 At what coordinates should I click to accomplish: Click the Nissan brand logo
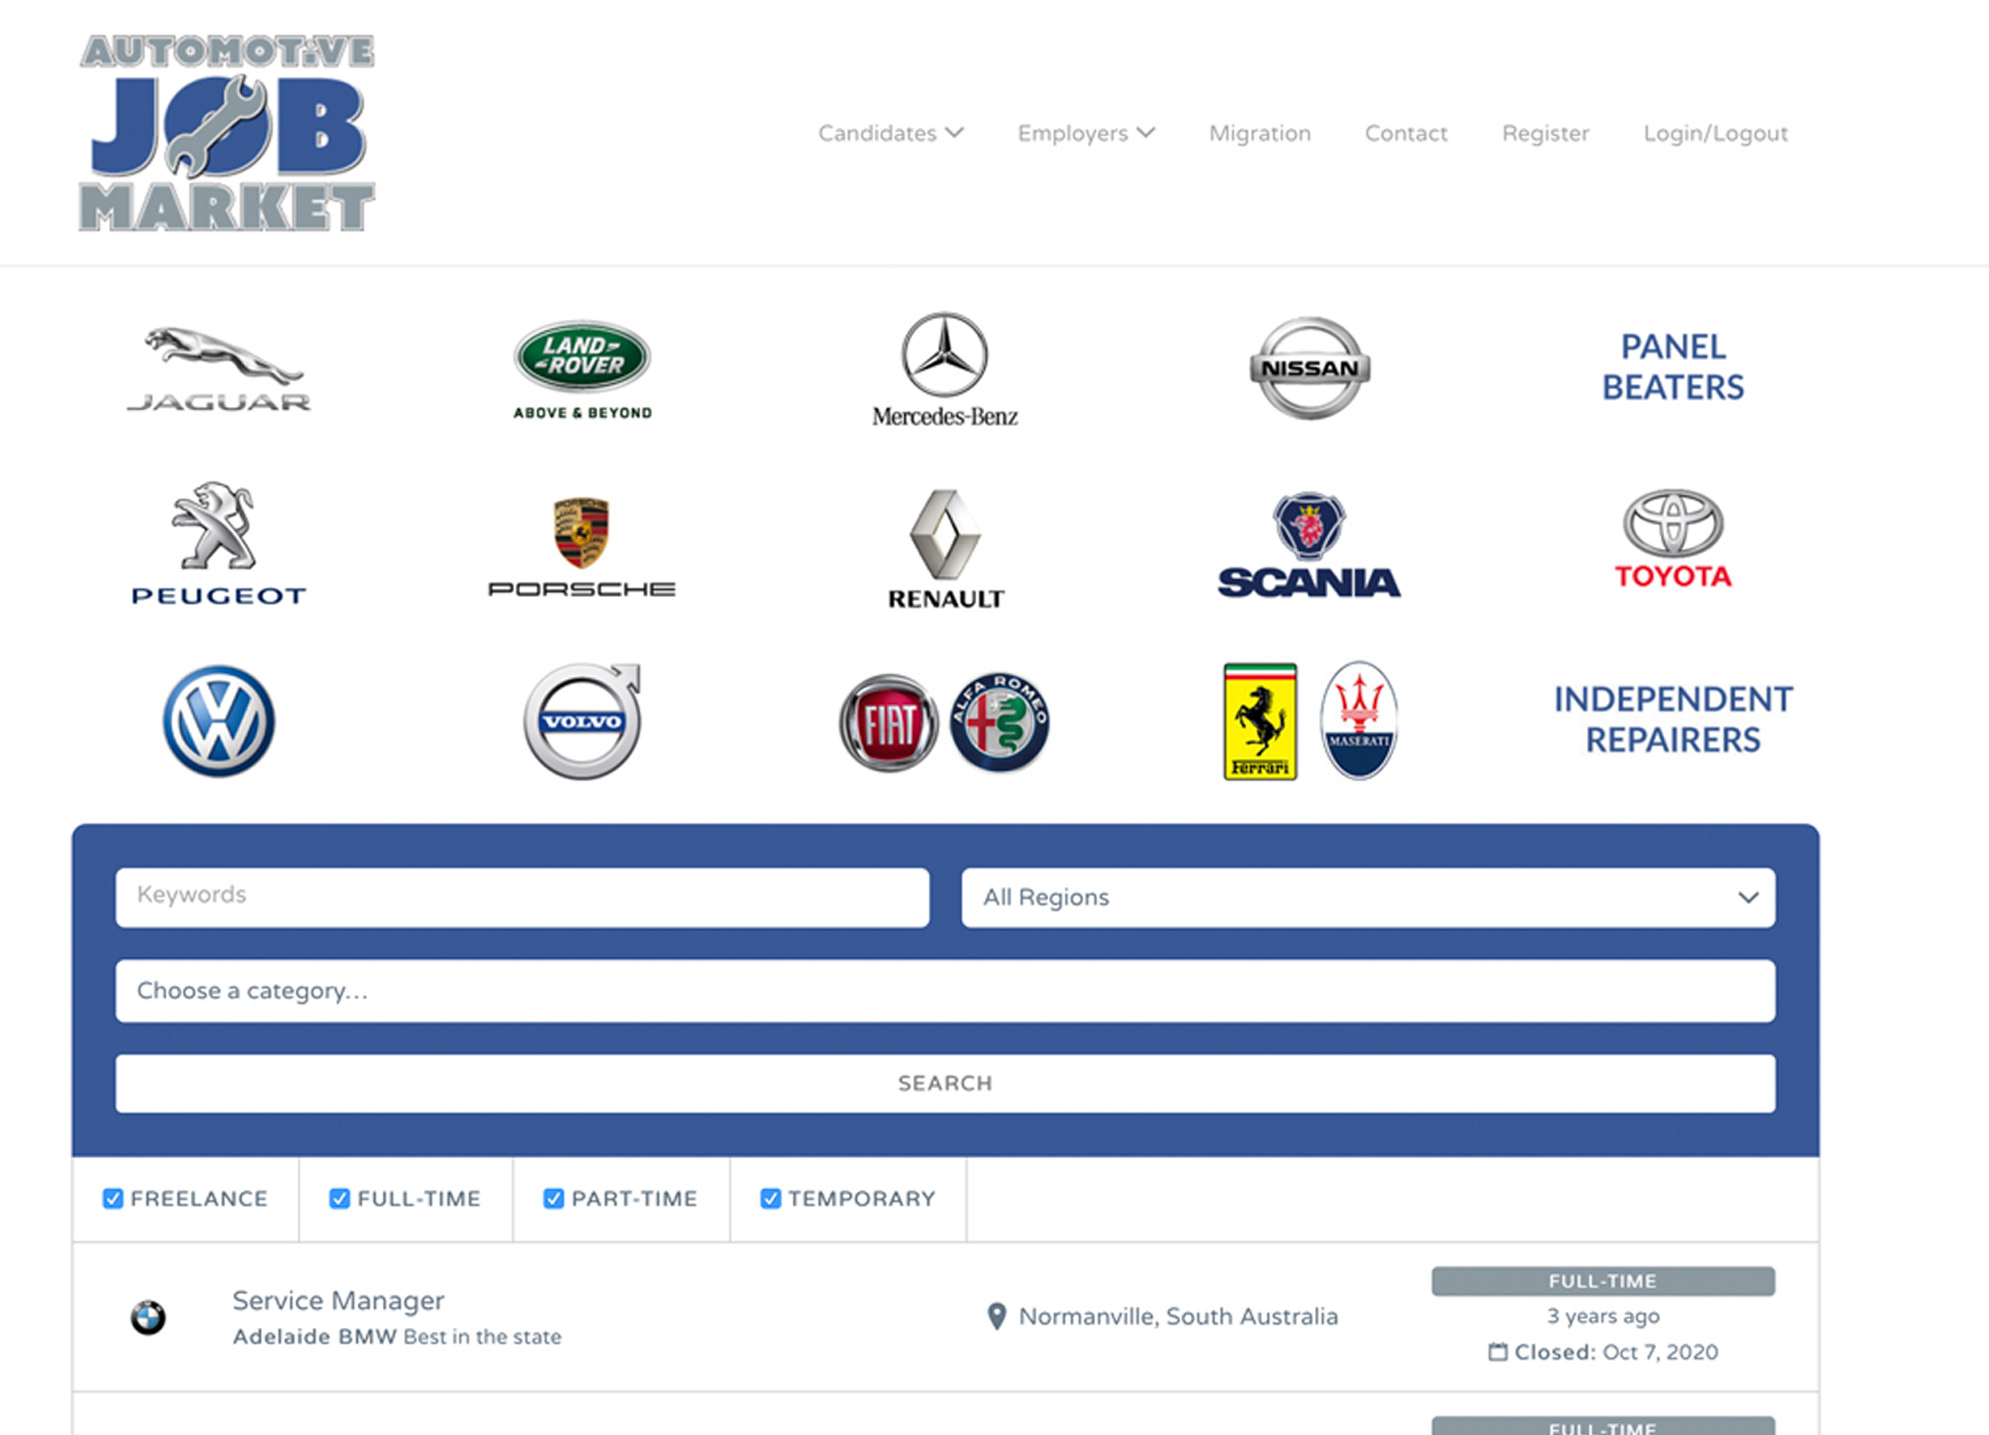tap(1309, 368)
